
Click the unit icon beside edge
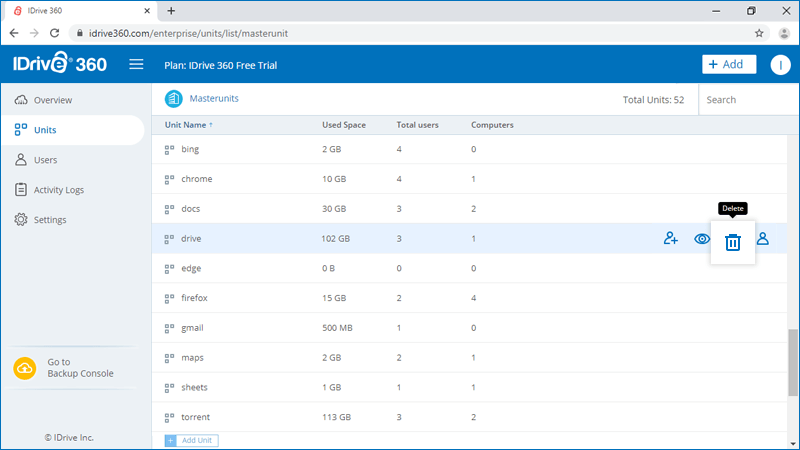pyautogui.click(x=169, y=269)
